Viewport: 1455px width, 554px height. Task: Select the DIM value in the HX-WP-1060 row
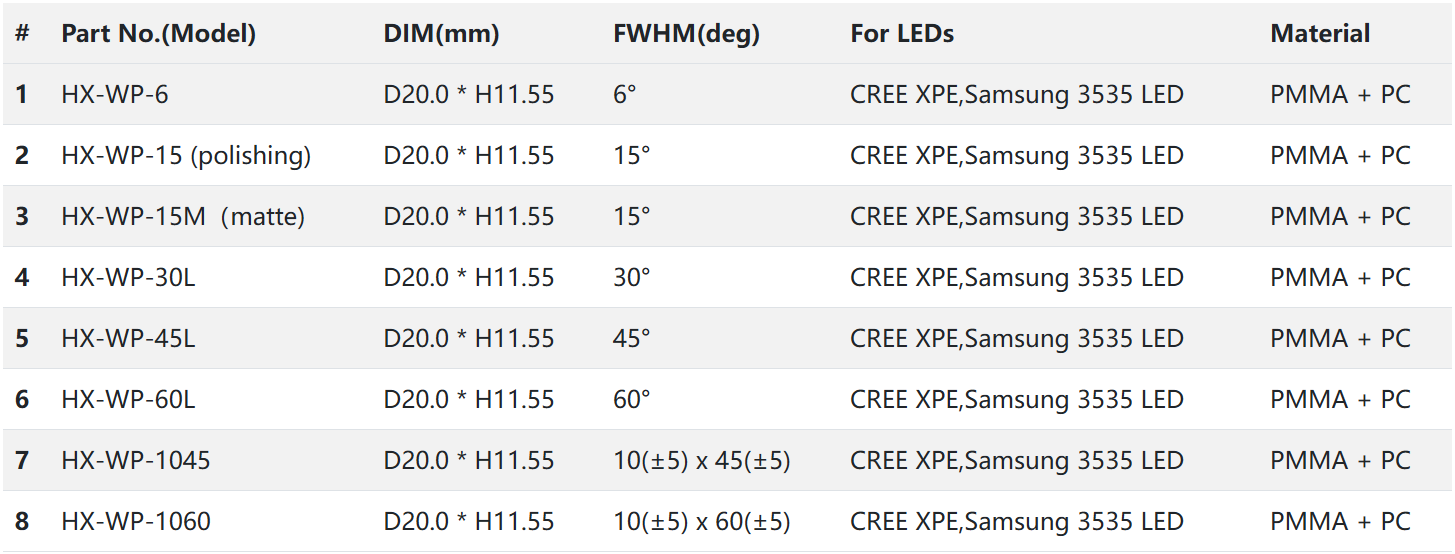pos(469,522)
